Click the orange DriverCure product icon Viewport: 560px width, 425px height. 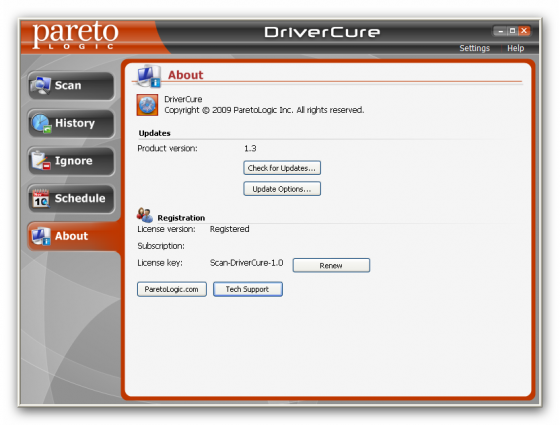coord(147,105)
